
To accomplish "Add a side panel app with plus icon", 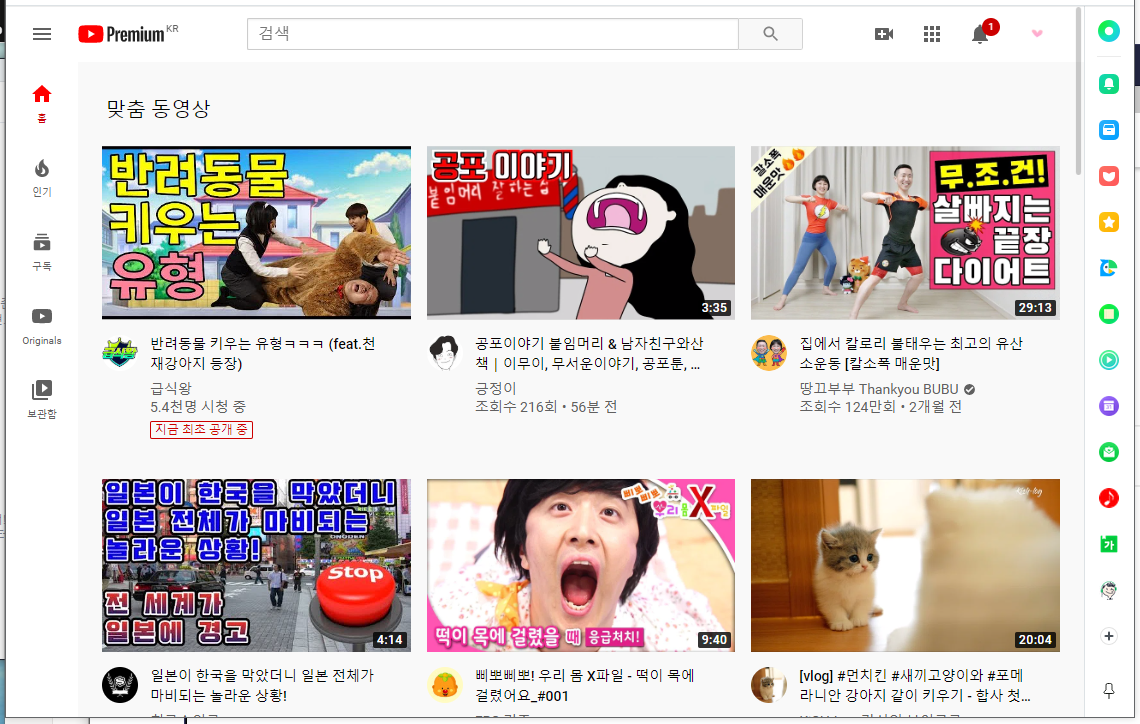I will pyautogui.click(x=1108, y=636).
